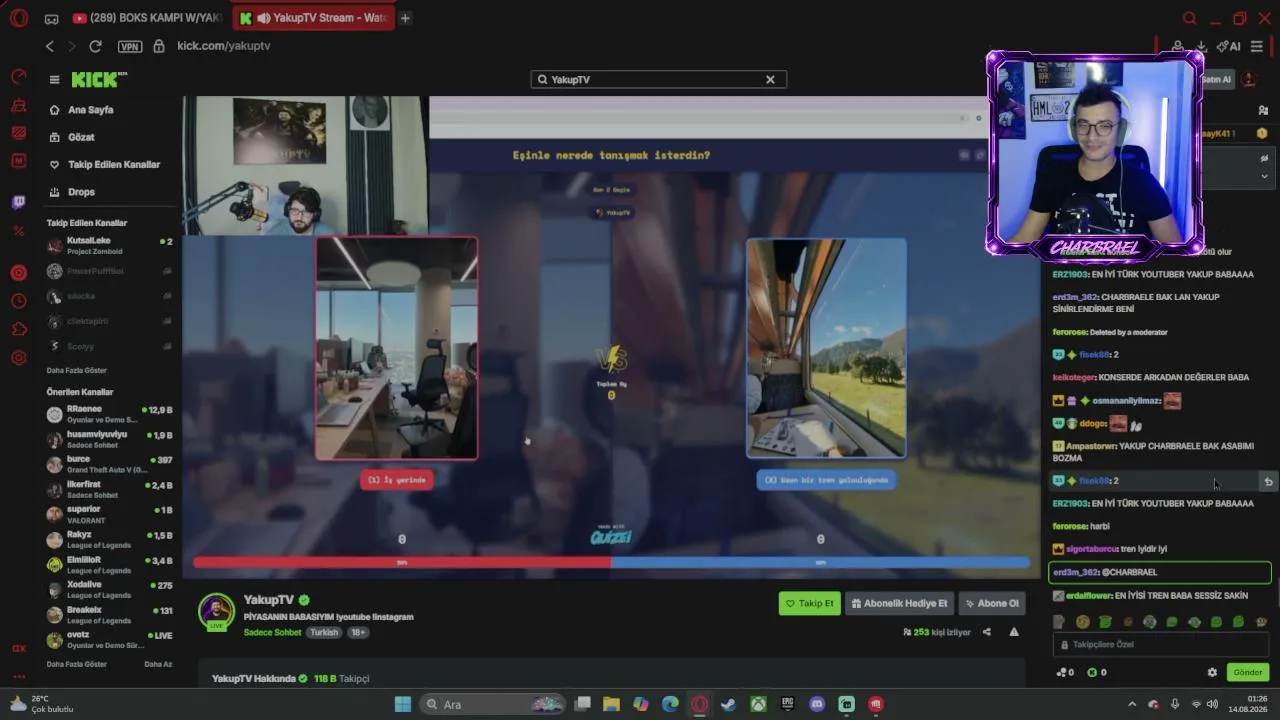The height and width of the screenshot is (720, 1280).
Task: Click the train window quiz card
Action: point(826,348)
